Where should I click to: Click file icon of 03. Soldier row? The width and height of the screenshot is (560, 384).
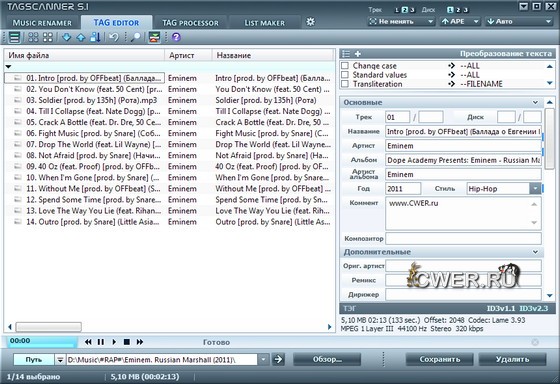(x=18, y=100)
